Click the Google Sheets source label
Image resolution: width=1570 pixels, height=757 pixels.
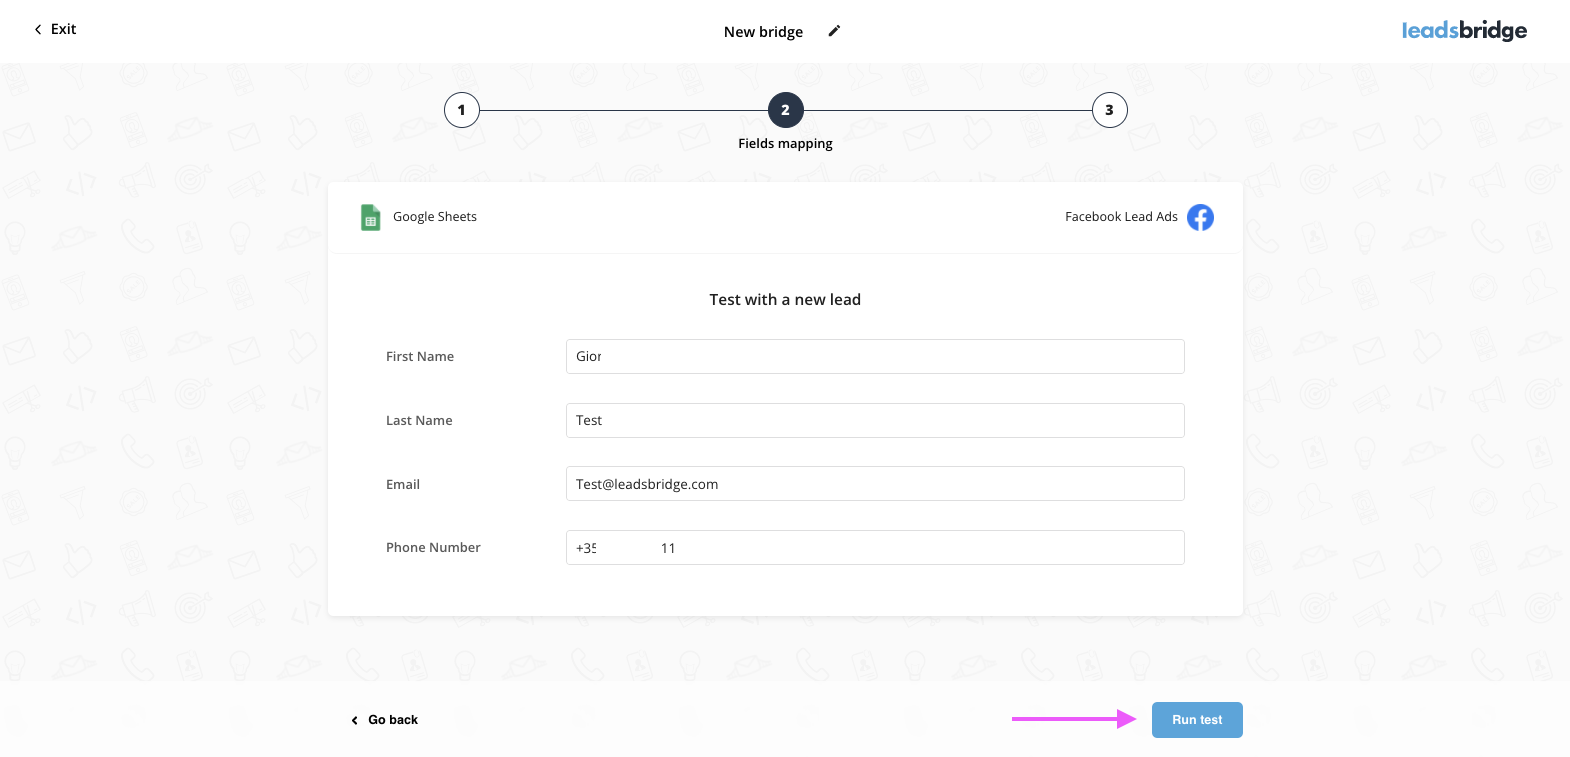coord(434,217)
